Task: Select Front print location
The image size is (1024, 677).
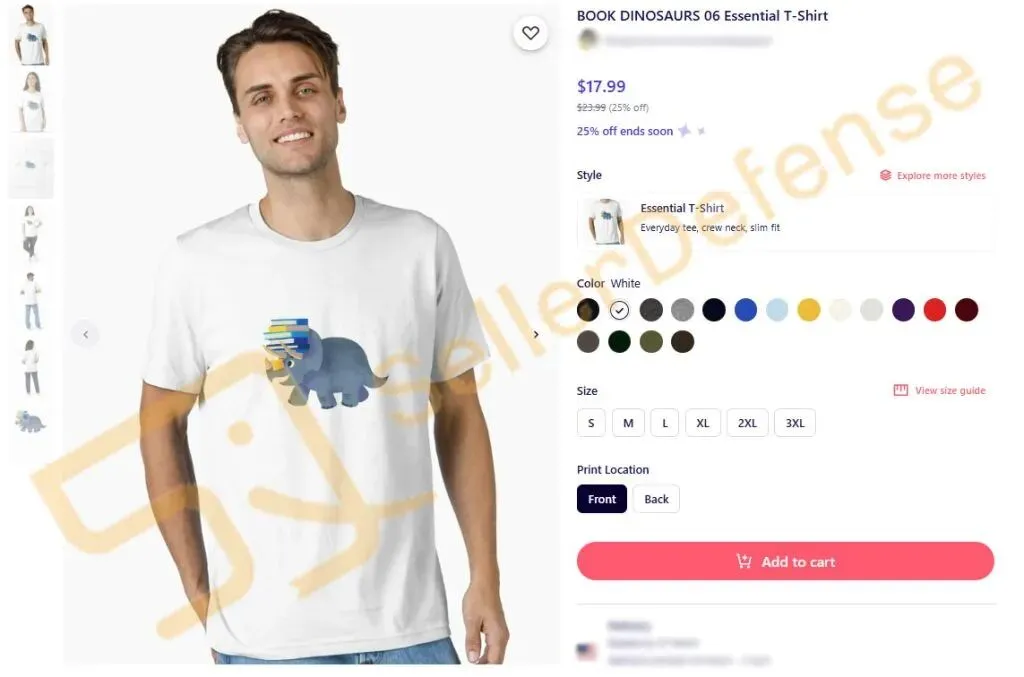Action: click(x=601, y=499)
